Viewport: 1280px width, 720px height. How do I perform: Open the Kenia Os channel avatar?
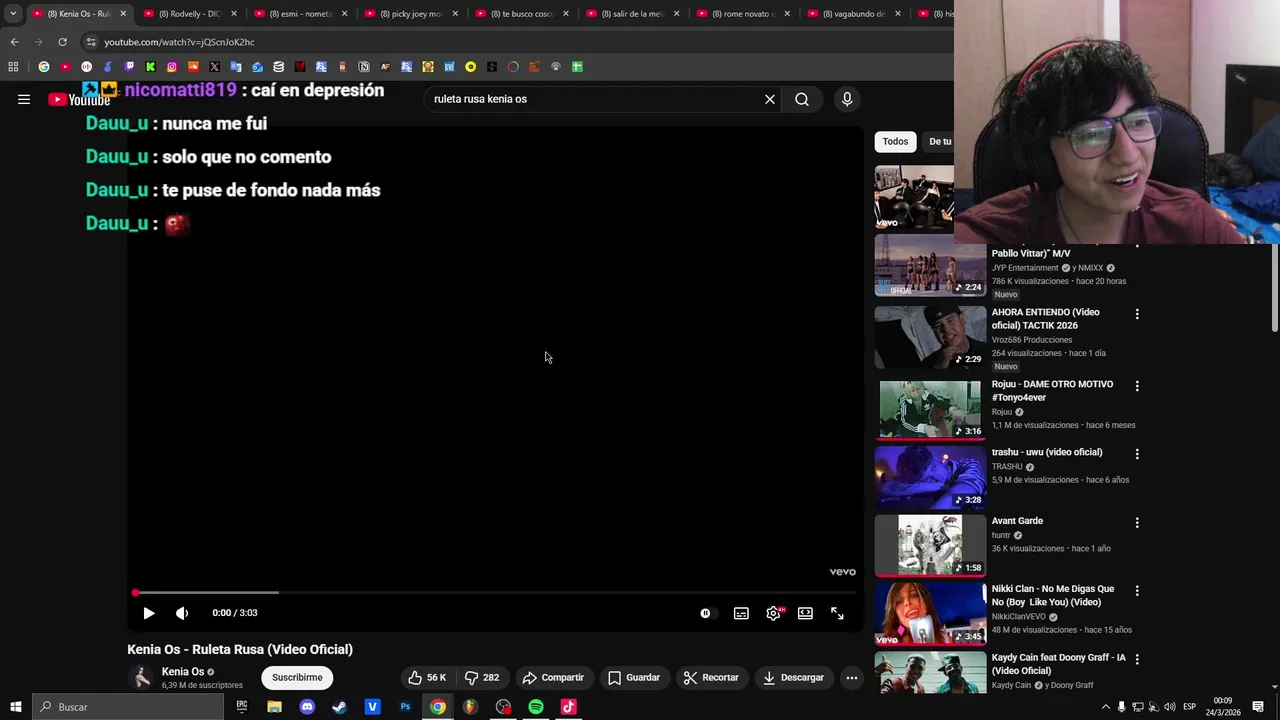tap(141, 677)
